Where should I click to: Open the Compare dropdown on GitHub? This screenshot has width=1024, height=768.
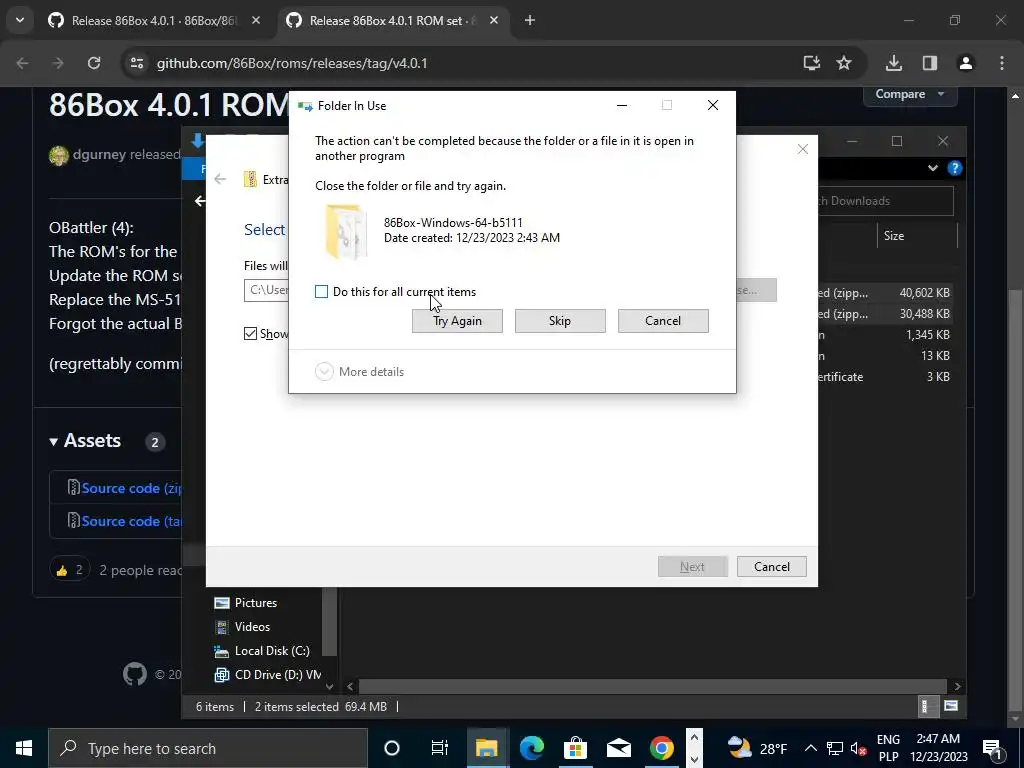click(910, 95)
